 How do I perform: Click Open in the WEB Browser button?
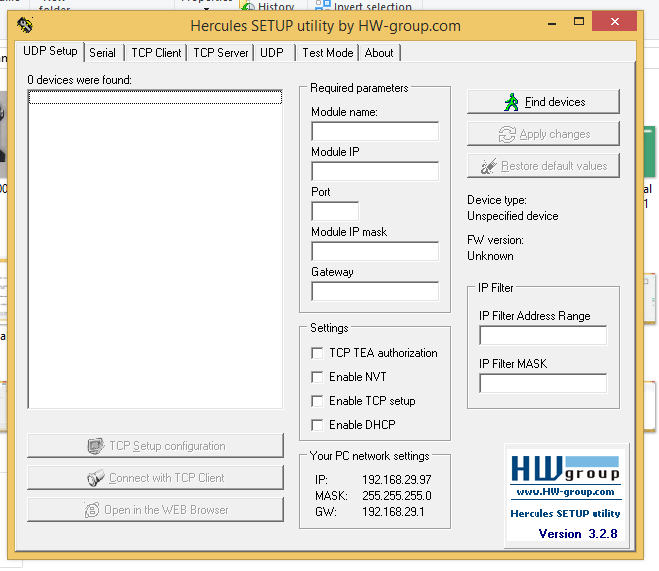[156, 510]
